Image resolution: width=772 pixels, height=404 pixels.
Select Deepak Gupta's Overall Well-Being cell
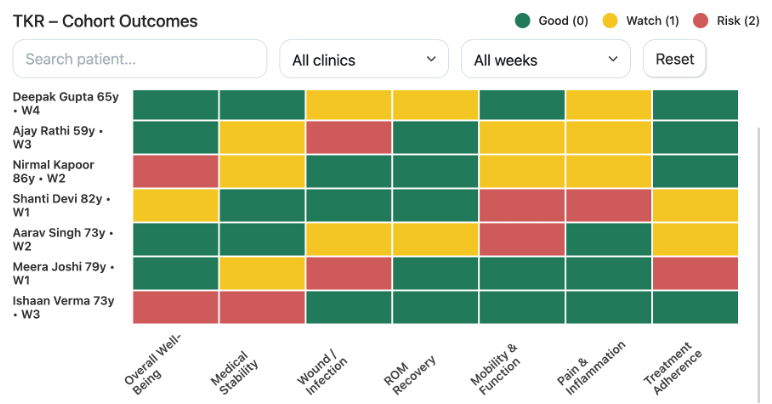coord(176,105)
